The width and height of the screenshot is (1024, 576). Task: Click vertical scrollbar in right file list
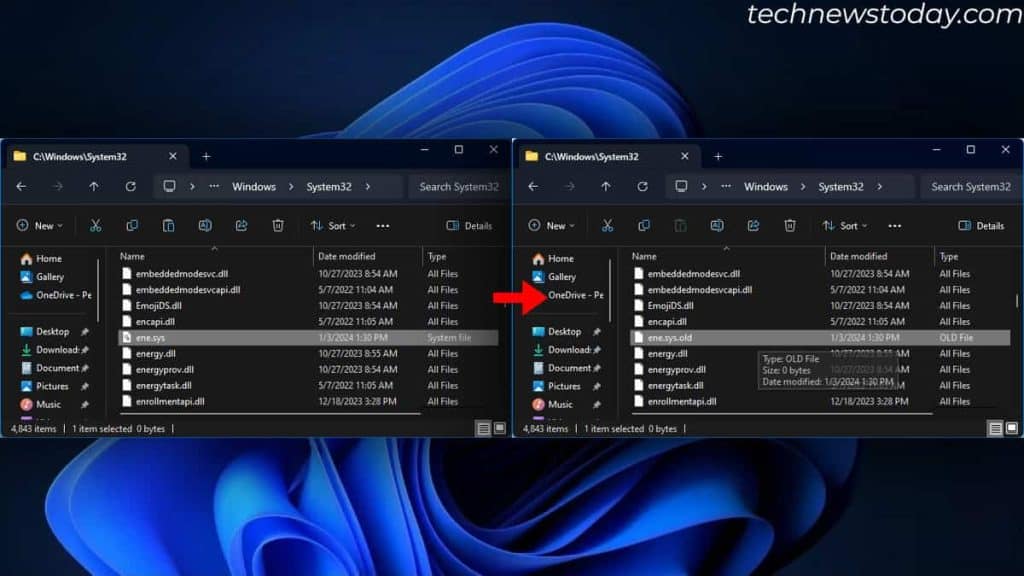click(x=1017, y=302)
